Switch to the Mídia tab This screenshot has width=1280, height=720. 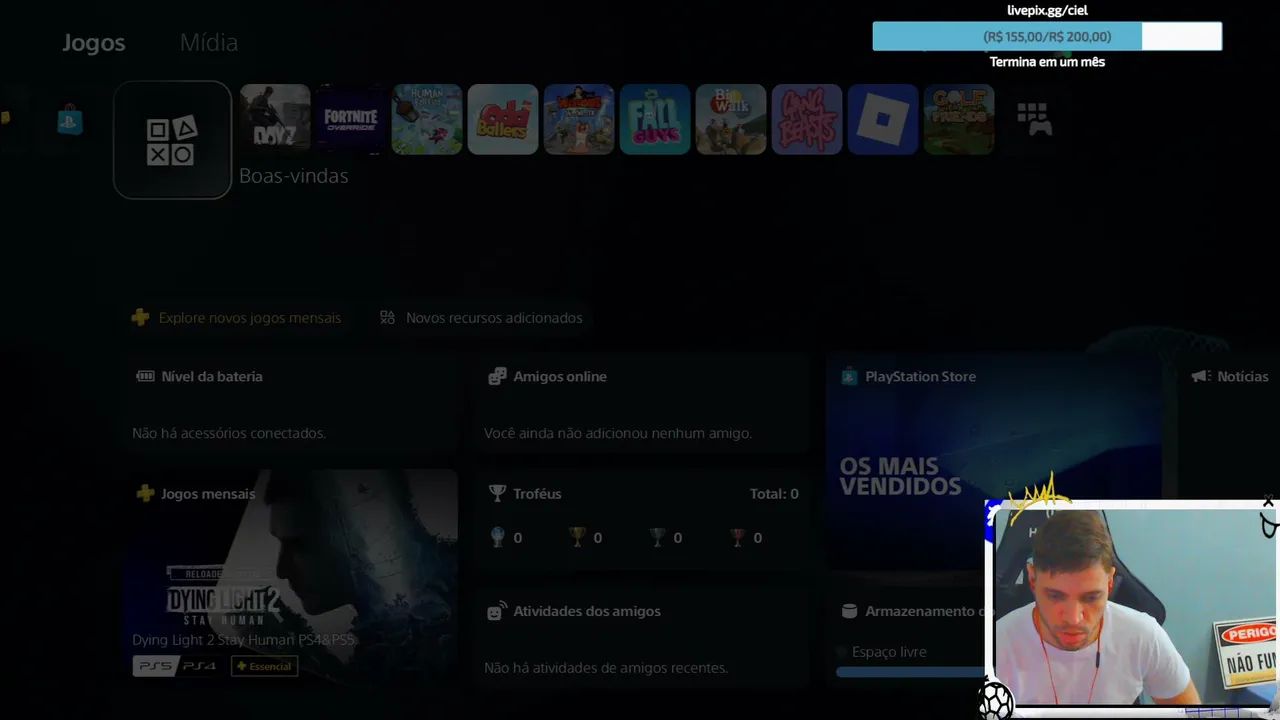[x=209, y=42]
